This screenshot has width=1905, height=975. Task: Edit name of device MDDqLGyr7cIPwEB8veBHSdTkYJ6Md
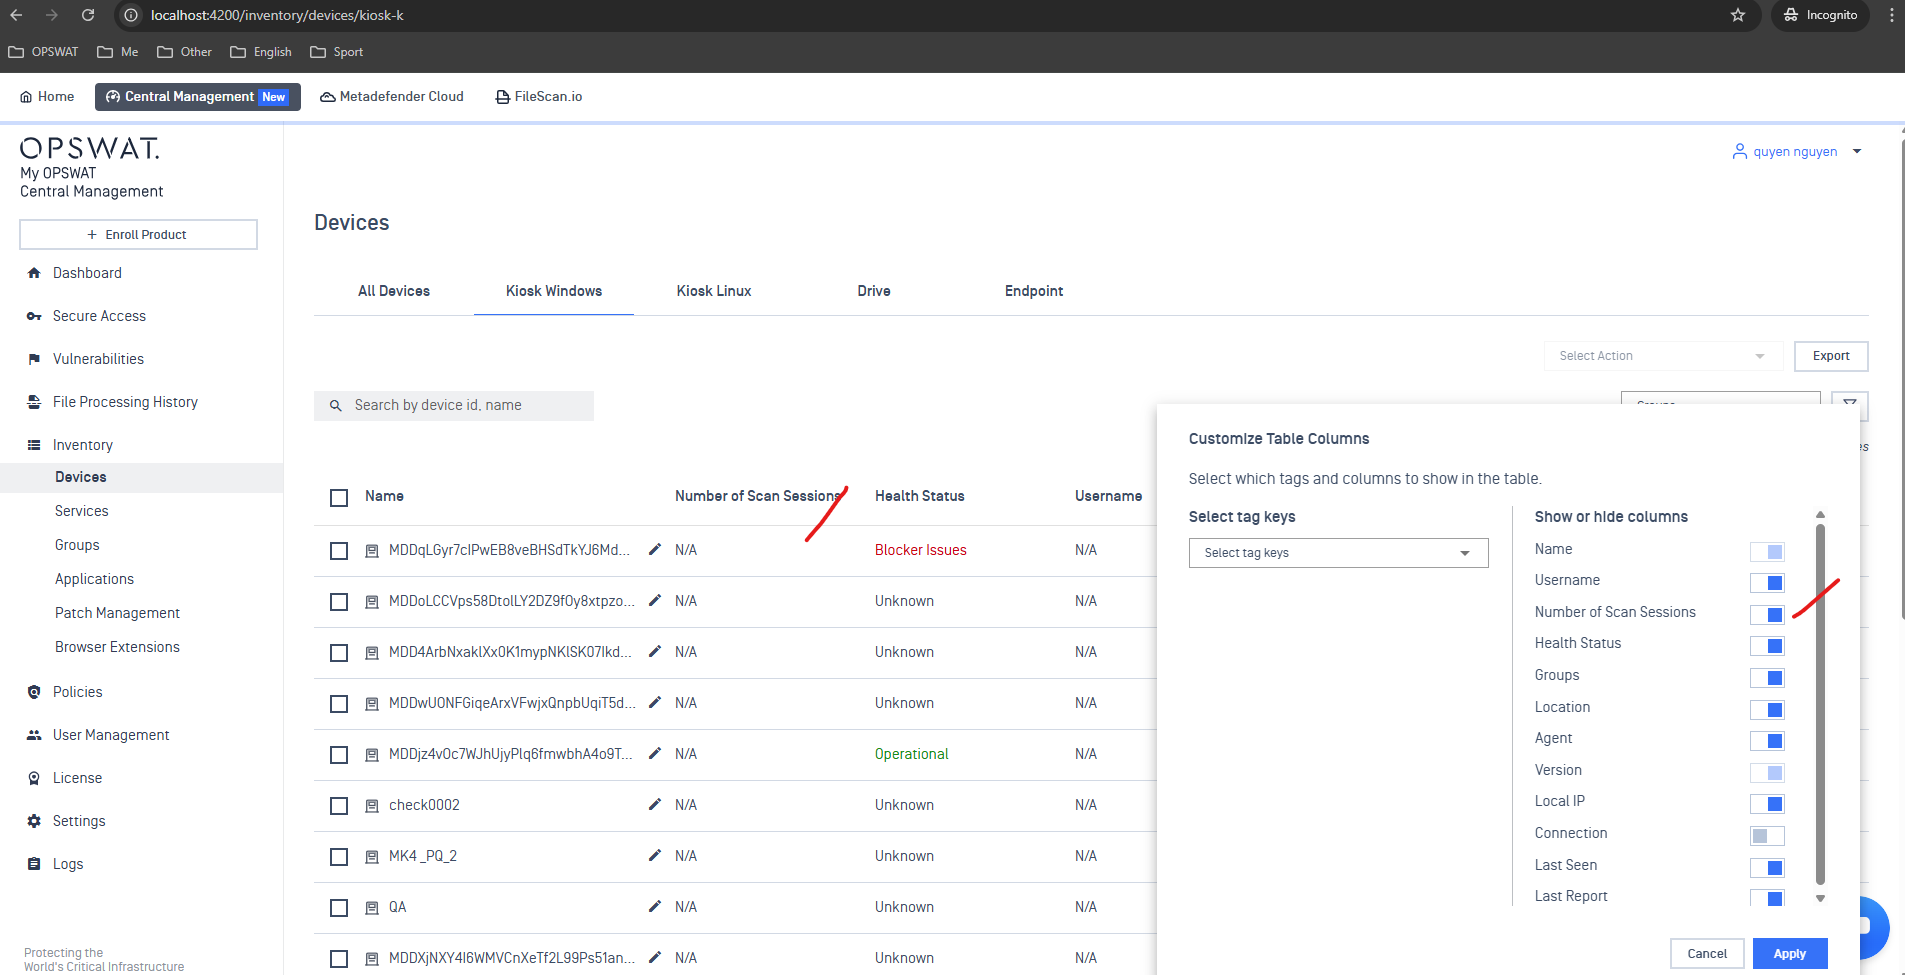point(655,549)
